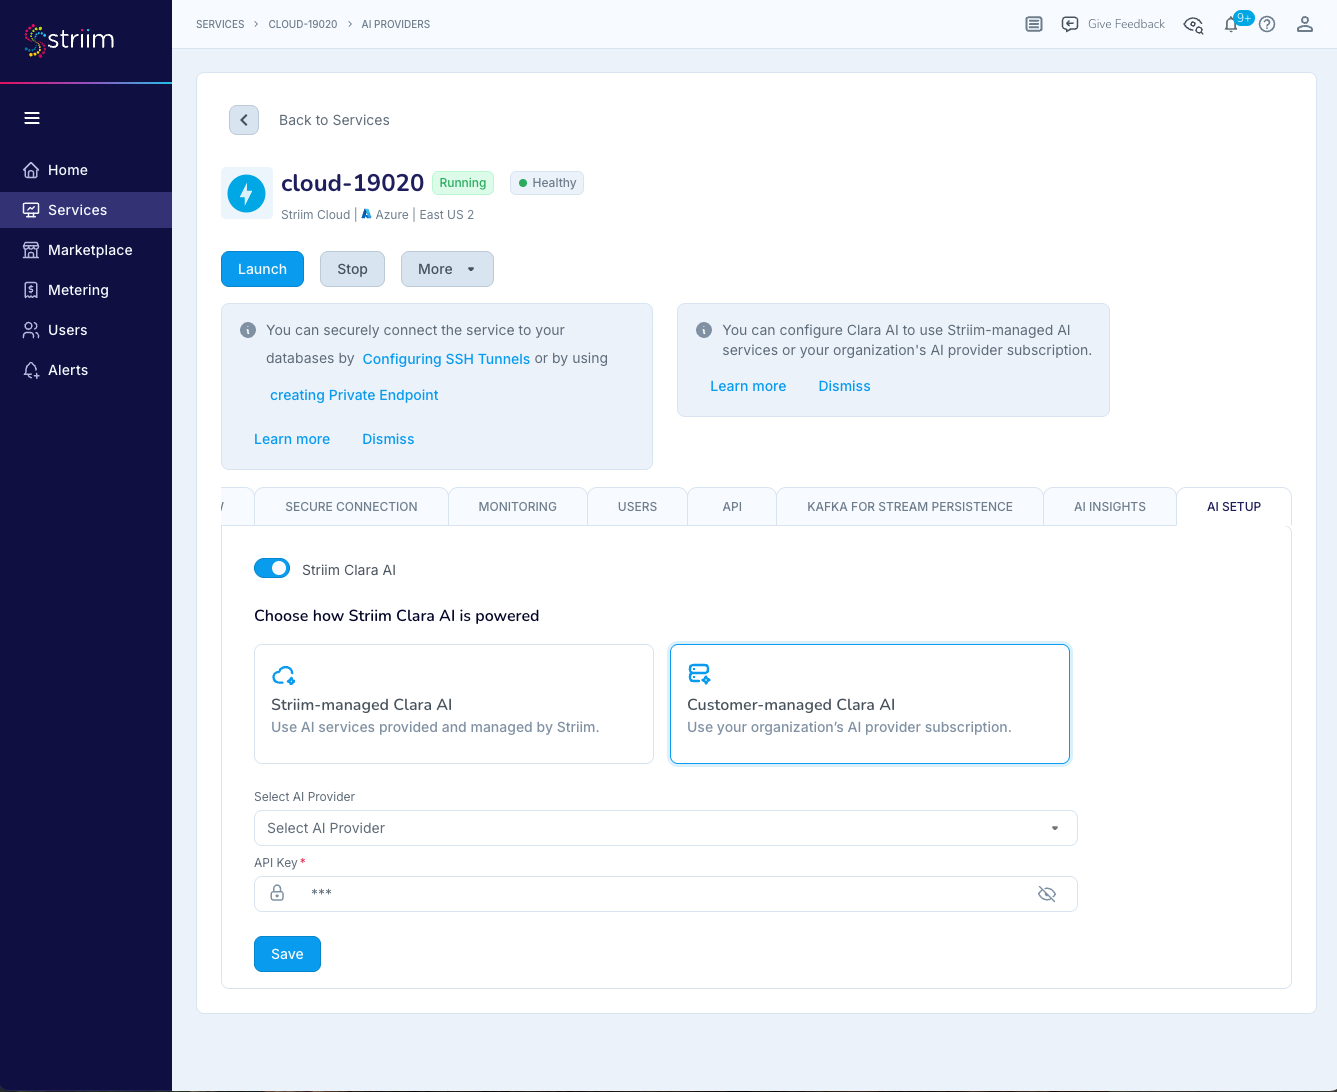Toggle API Key visibility eye icon
Screen dimensions: 1337x1092
(x=1047, y=894)
